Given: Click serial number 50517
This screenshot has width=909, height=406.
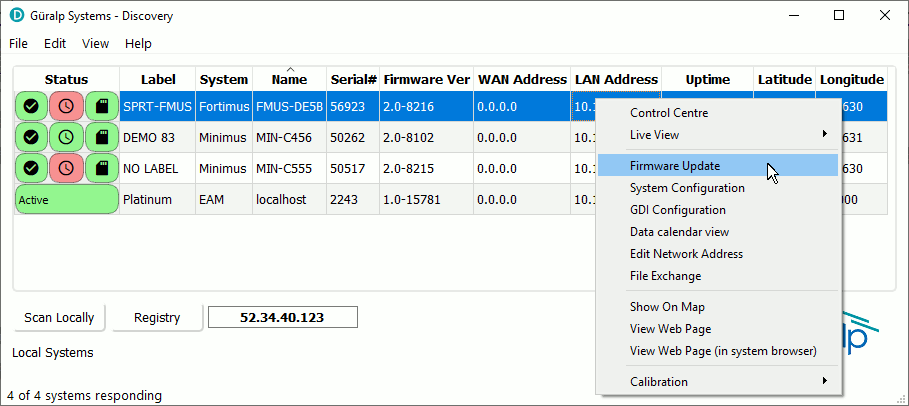Looking at the screenshot, I should (x=353, y=168).
